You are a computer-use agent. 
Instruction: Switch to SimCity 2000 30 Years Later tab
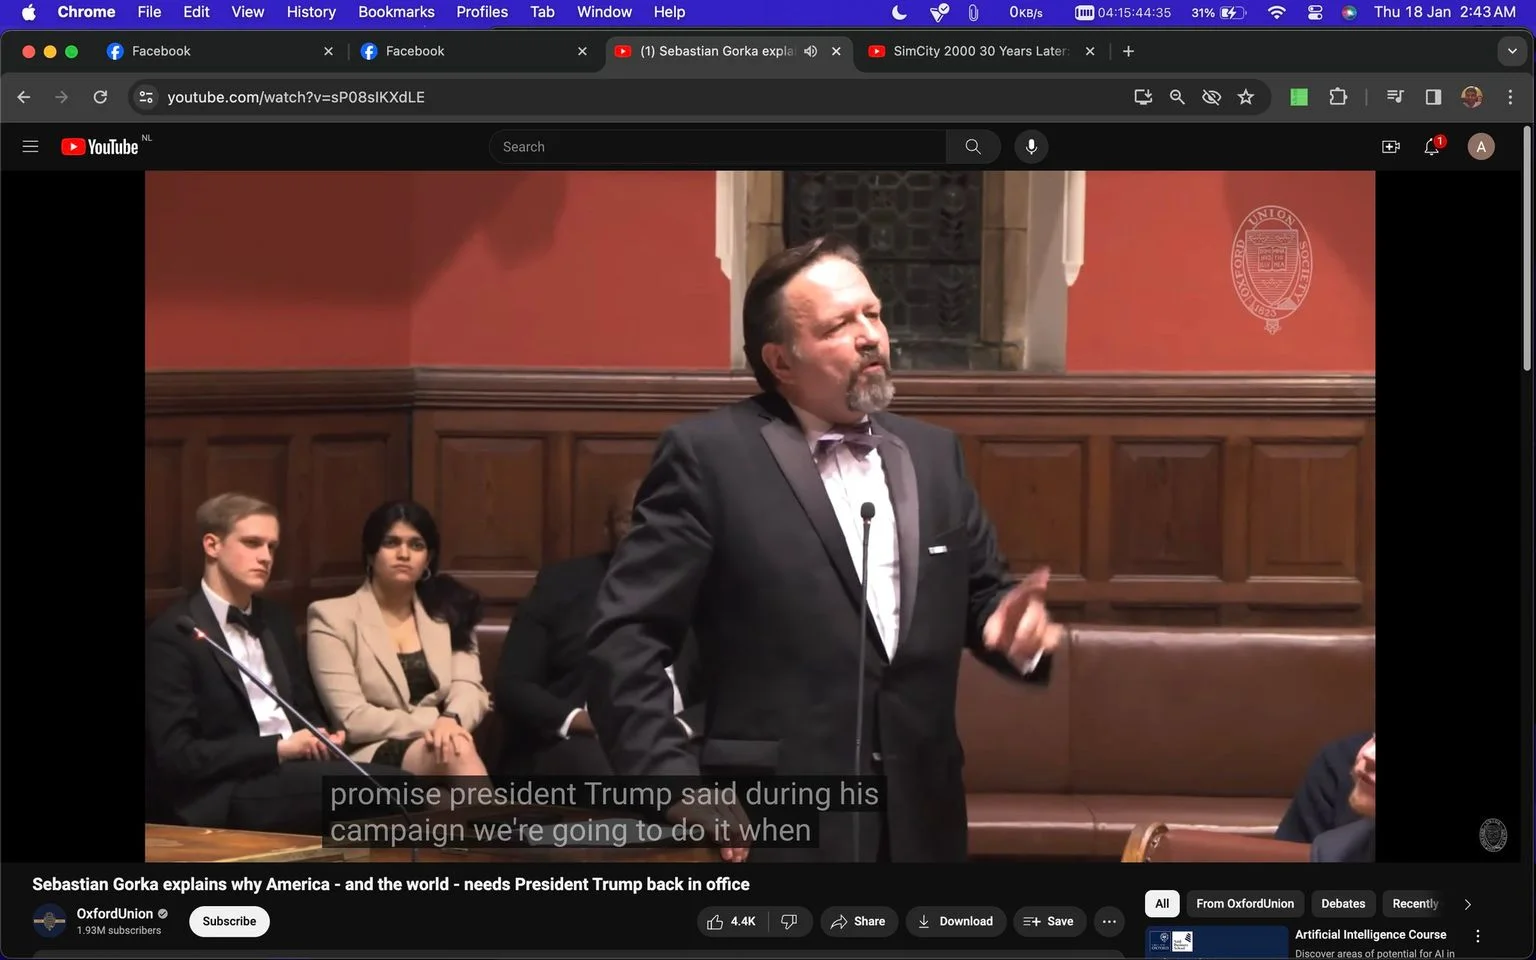coord(981,51)
